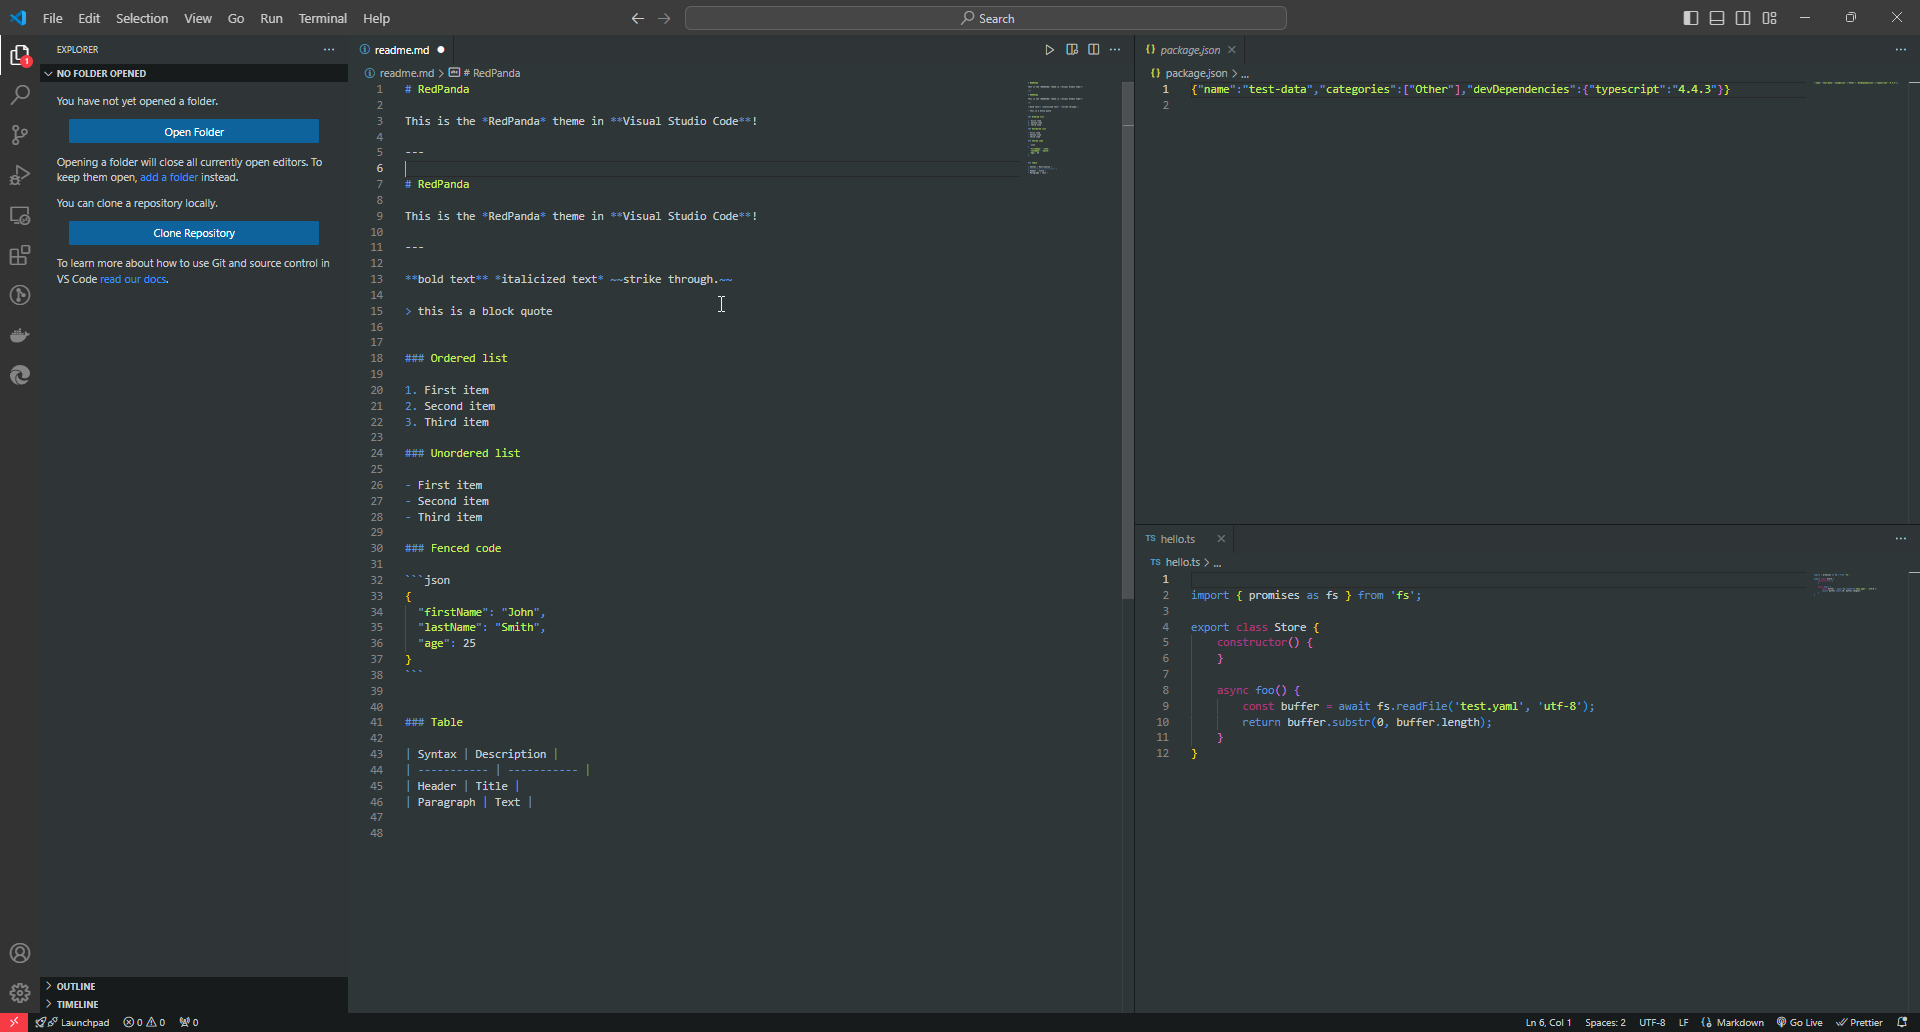Go to line via Ln 6, Col 1
Image resolution: width=1920 pixels, height=1032 pixels.
coord(1548,1022)
